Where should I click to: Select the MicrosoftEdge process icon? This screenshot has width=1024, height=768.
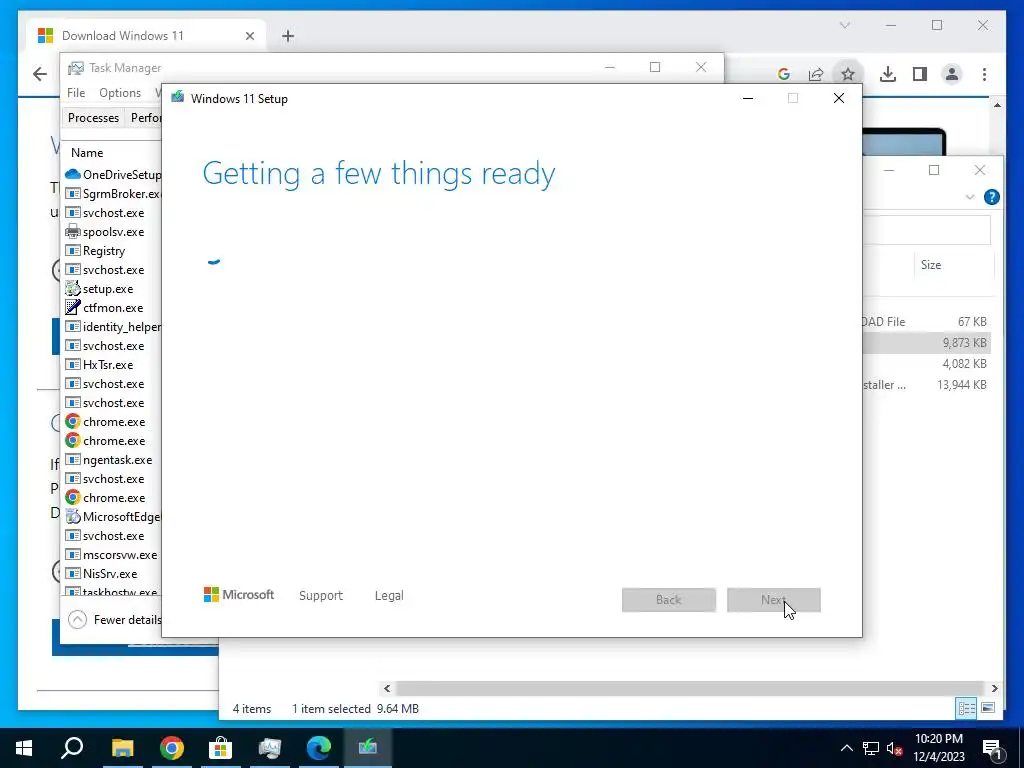click(72, 516)
